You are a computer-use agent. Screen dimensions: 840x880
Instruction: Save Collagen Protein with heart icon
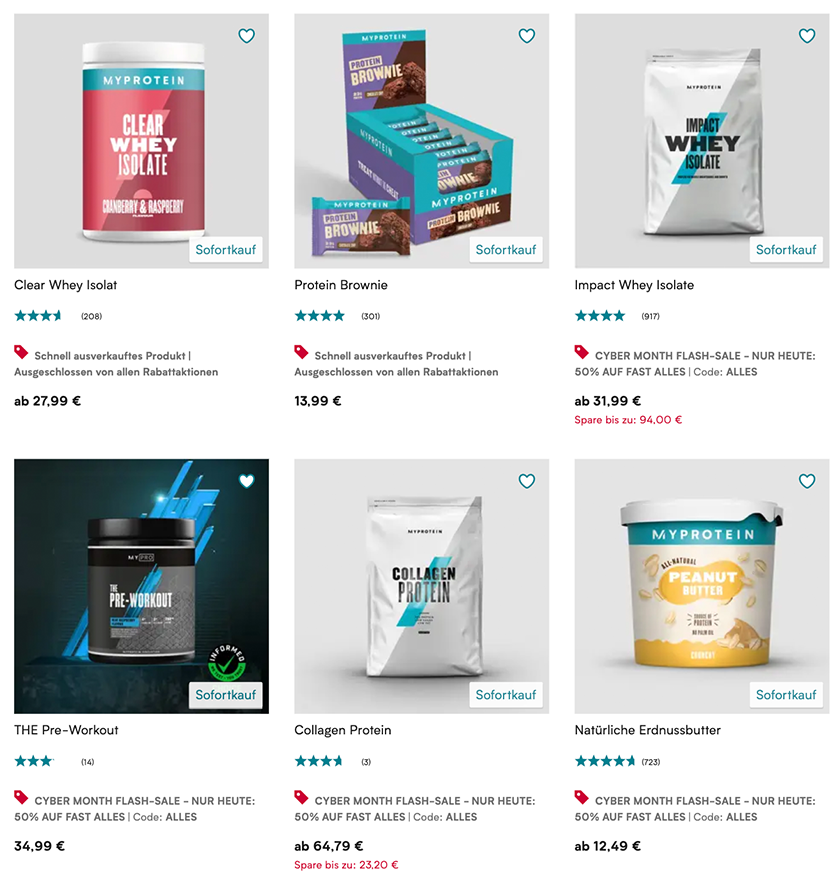[526, 481]
